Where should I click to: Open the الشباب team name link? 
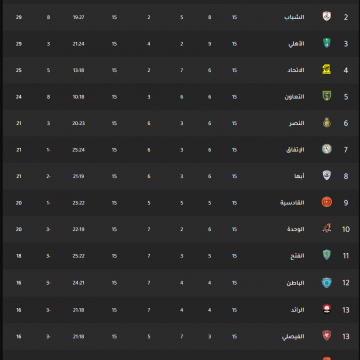(x=294, y=17)
